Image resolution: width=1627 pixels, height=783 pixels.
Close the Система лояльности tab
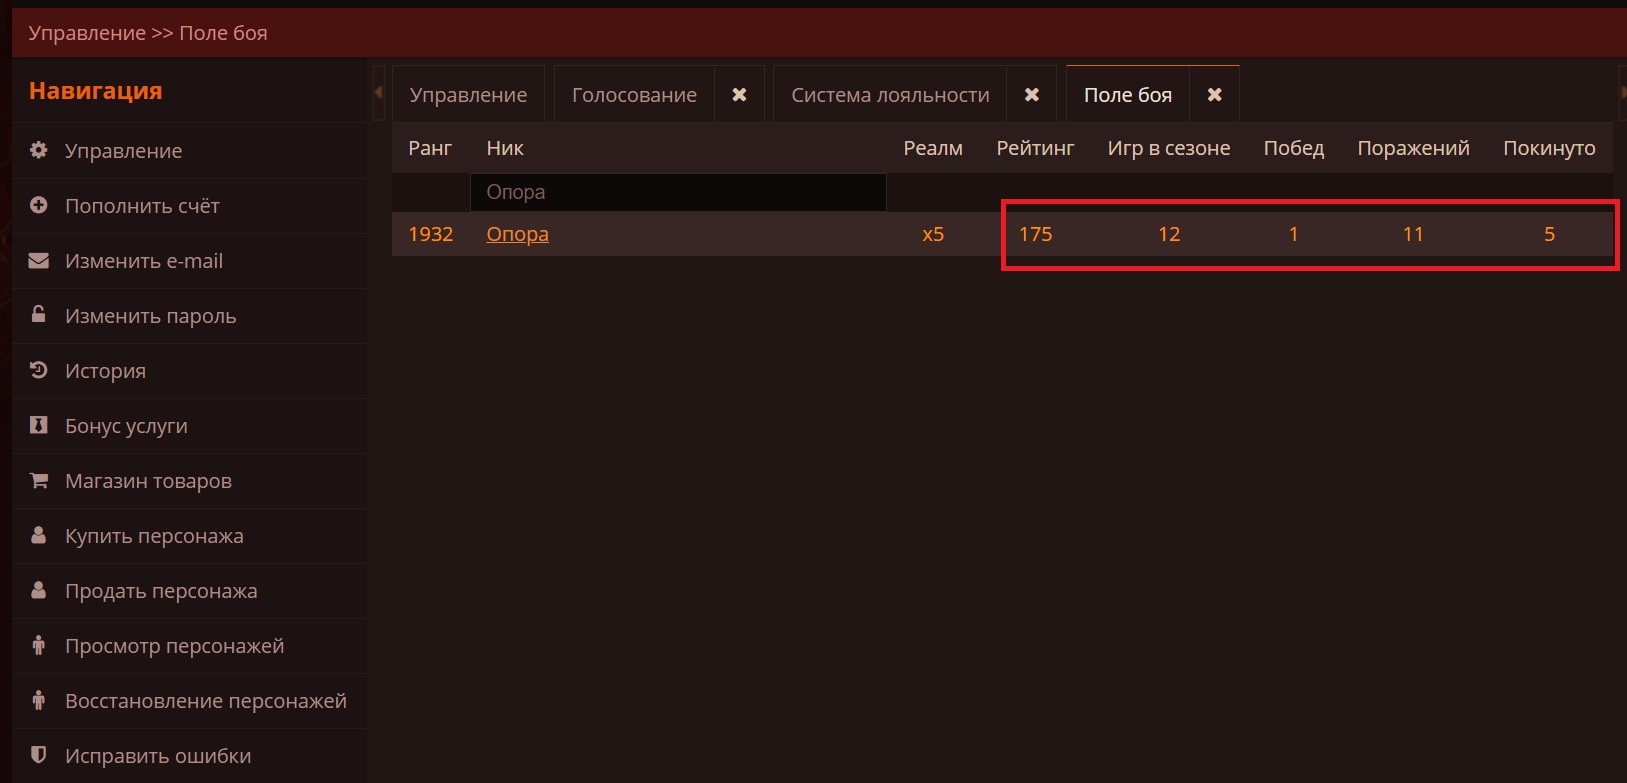pyautogui.click(x=1032, y=94)
